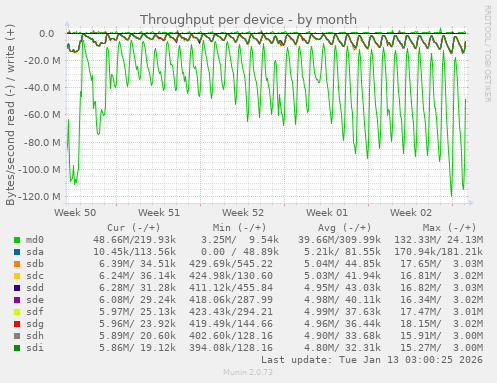Click the '-60.0 M' y-axis label
497x383 pixels.
click(42, 115)
